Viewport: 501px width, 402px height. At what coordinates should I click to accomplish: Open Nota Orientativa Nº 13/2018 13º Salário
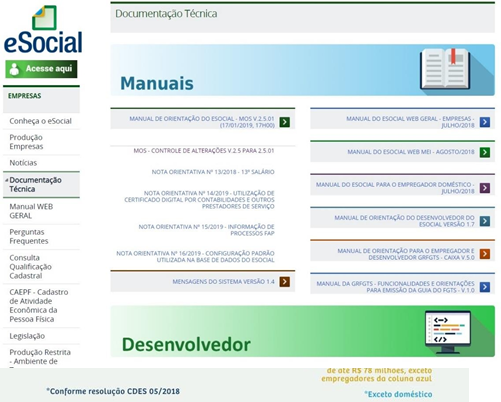213,172
